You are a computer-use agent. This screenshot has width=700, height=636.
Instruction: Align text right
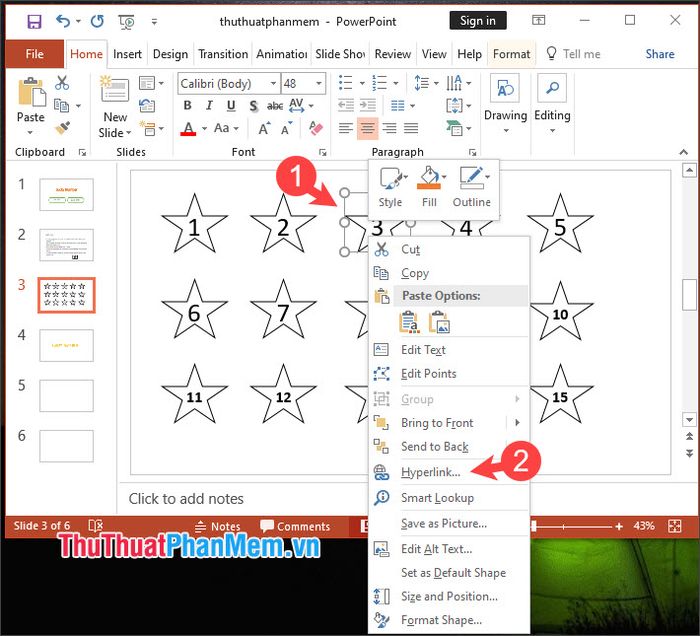[389, 129]
